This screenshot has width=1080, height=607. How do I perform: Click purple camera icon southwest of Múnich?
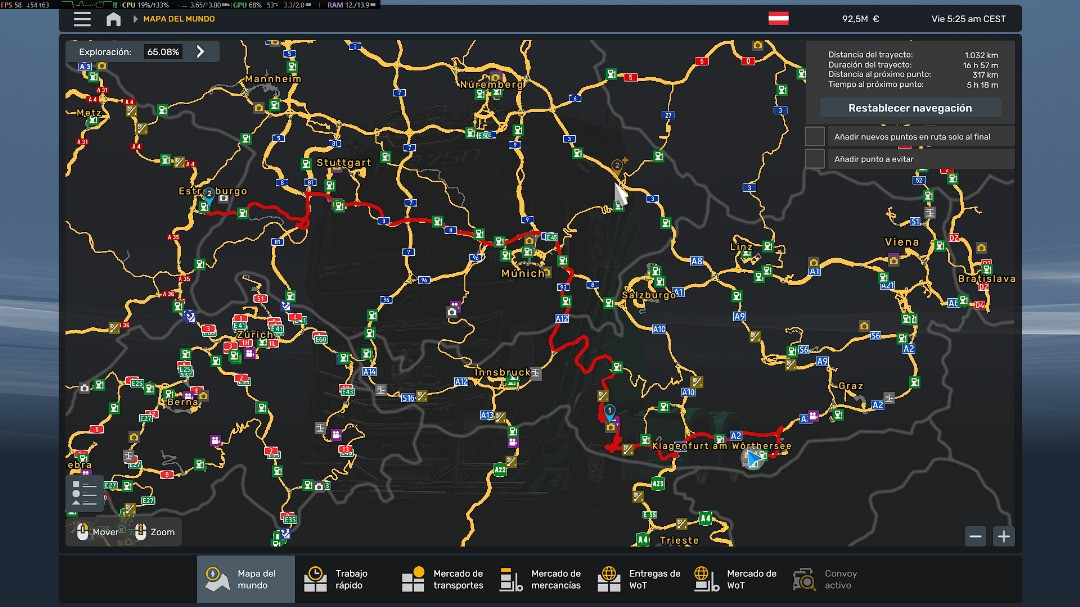(x=454, y=305)
